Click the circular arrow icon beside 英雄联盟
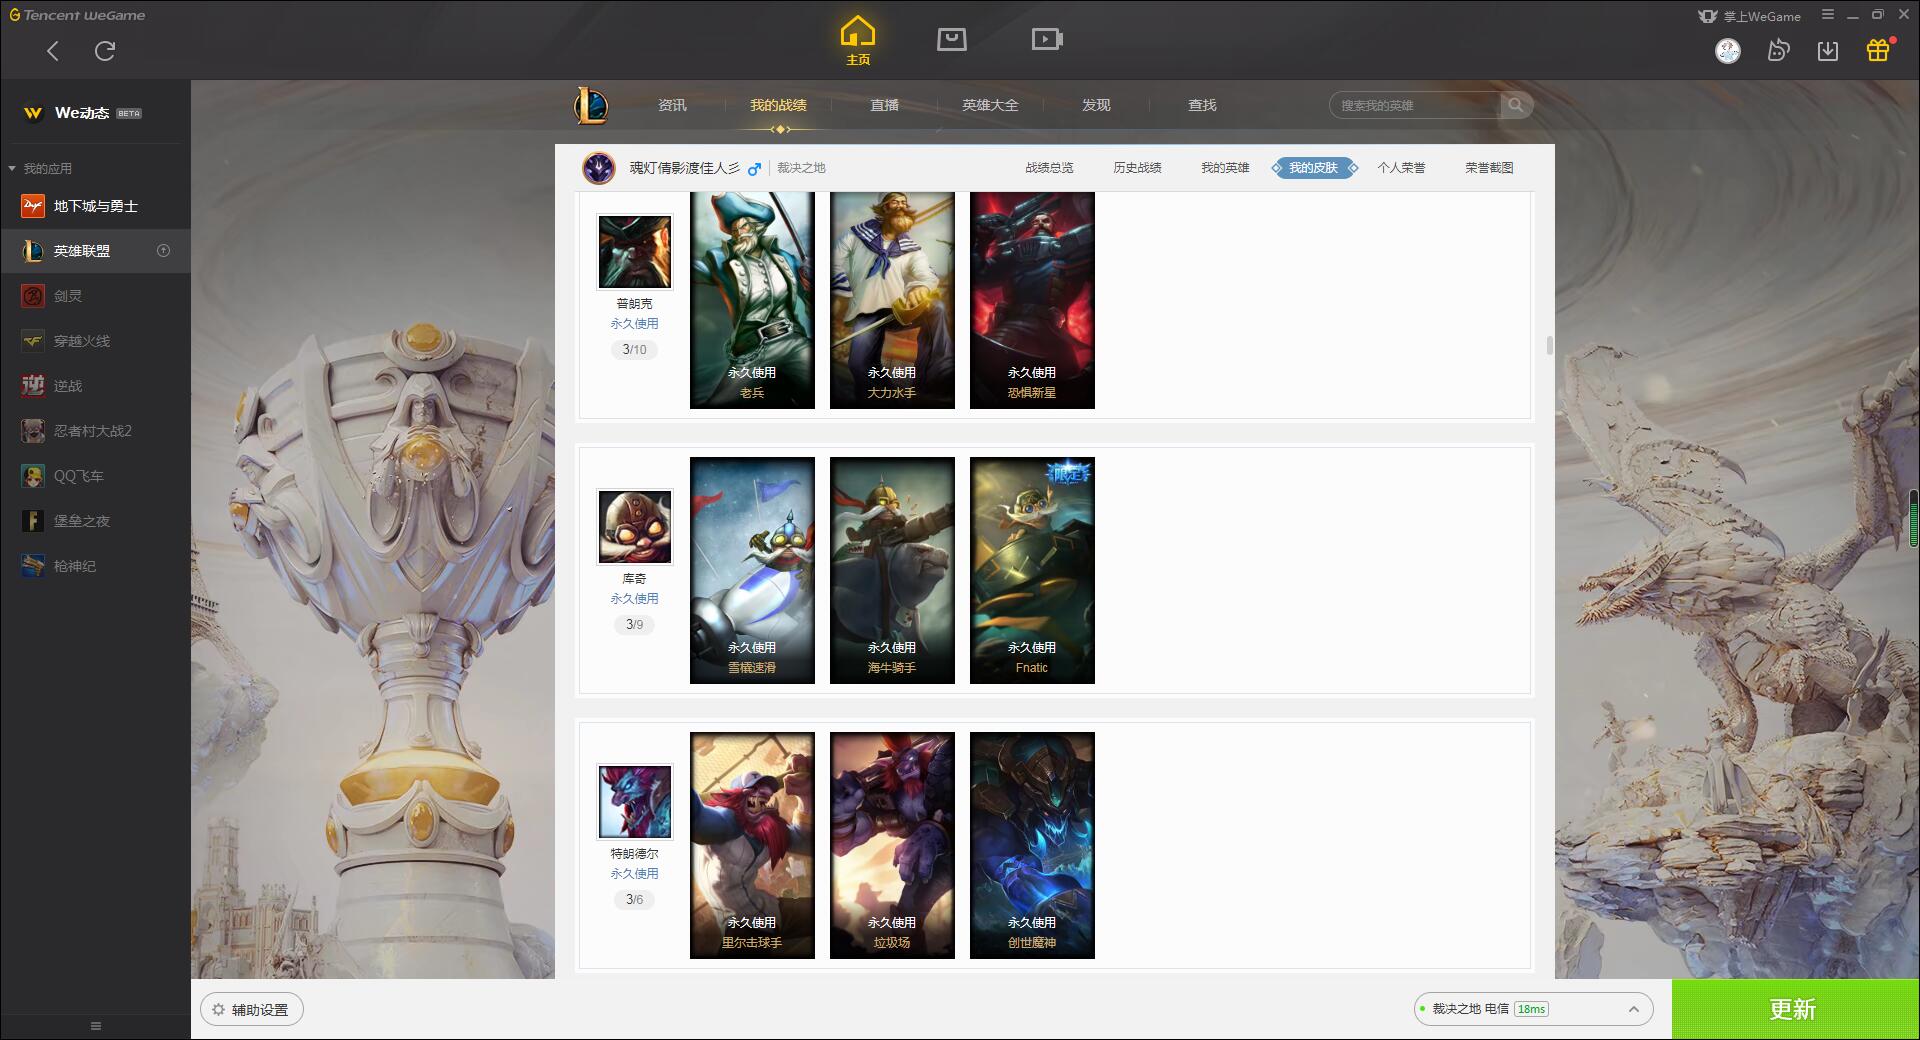 164,251
